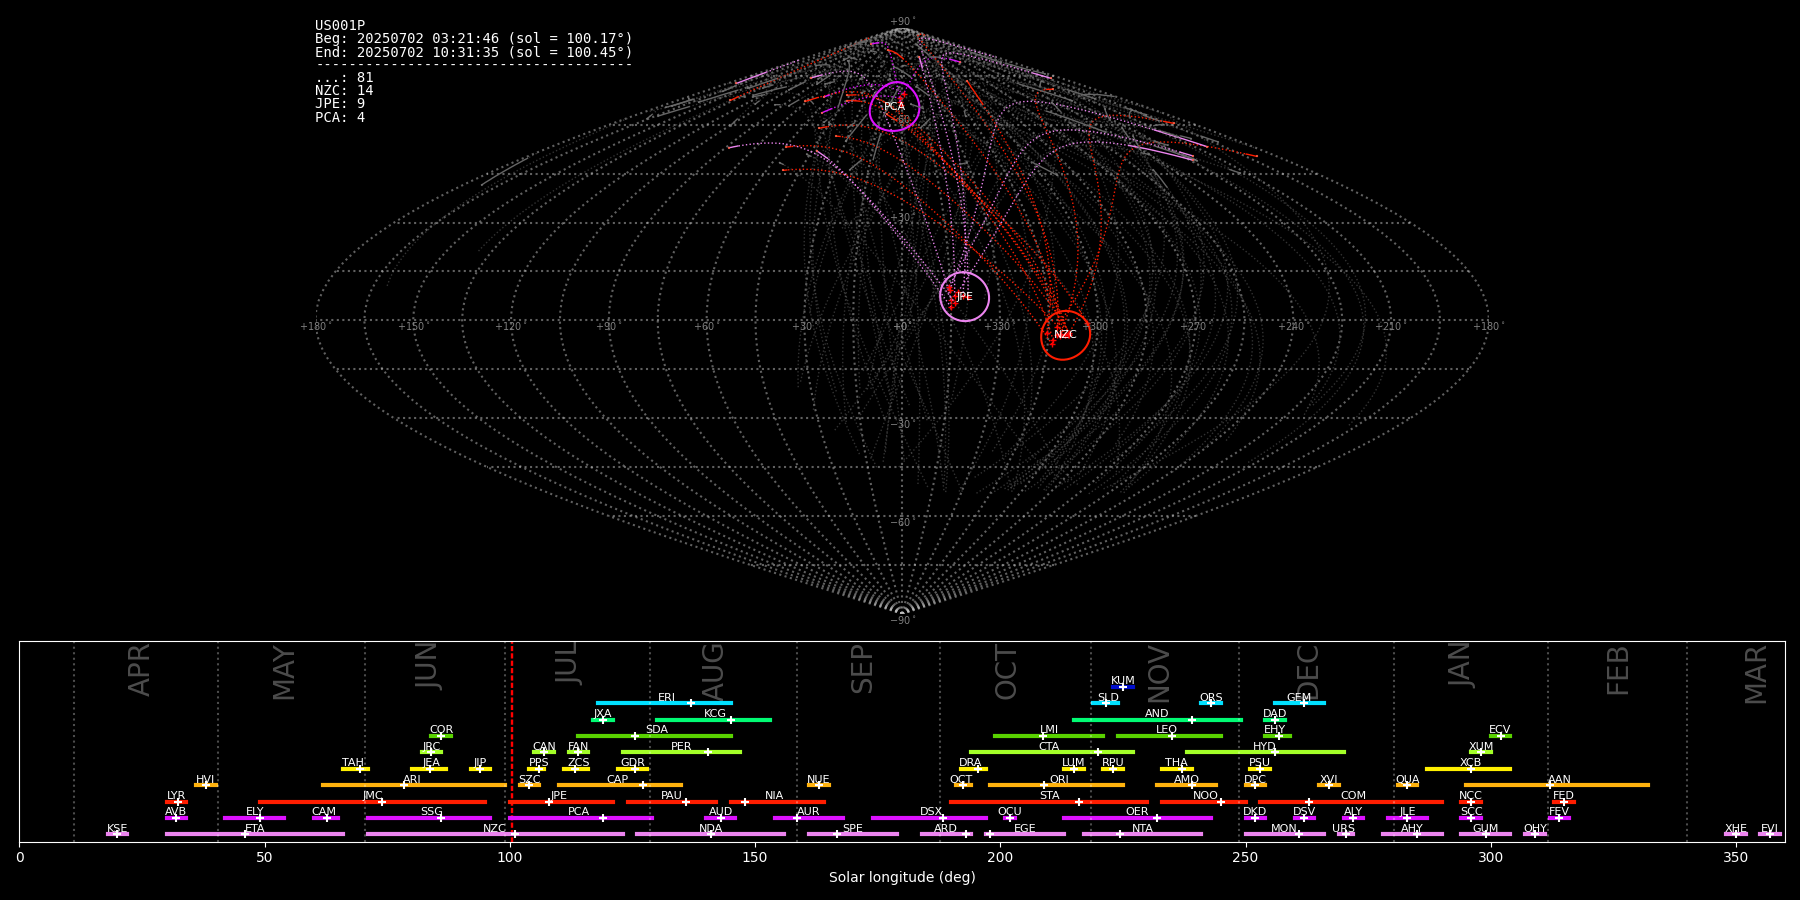Click the XCB shower bar in the timeline

(x=1468, y=769)
